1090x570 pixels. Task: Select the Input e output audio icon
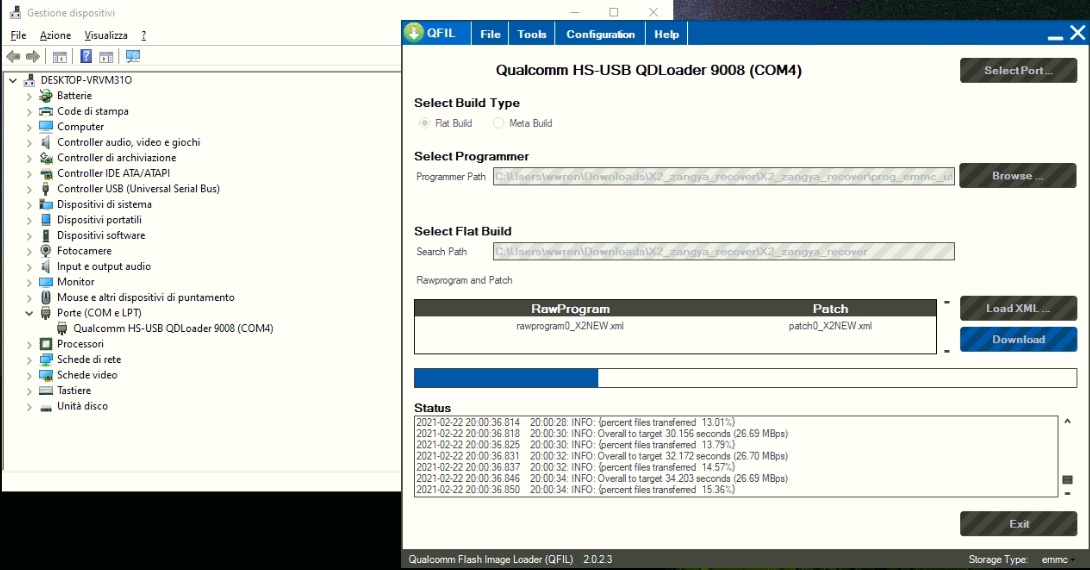[x=46, y=266]
